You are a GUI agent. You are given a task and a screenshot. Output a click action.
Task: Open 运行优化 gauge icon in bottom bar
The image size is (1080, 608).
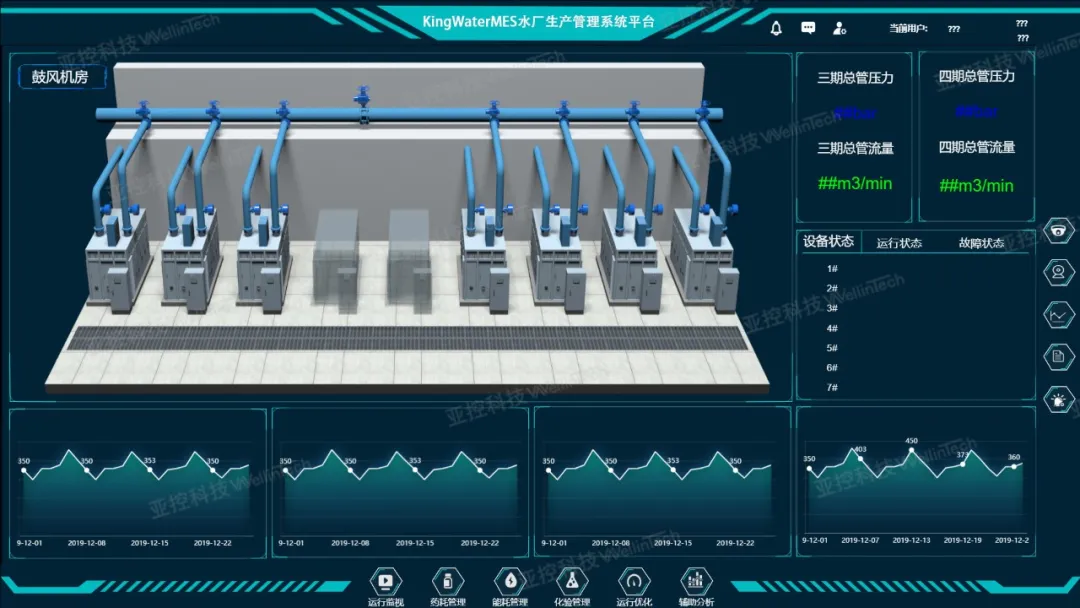click(633, 581)
